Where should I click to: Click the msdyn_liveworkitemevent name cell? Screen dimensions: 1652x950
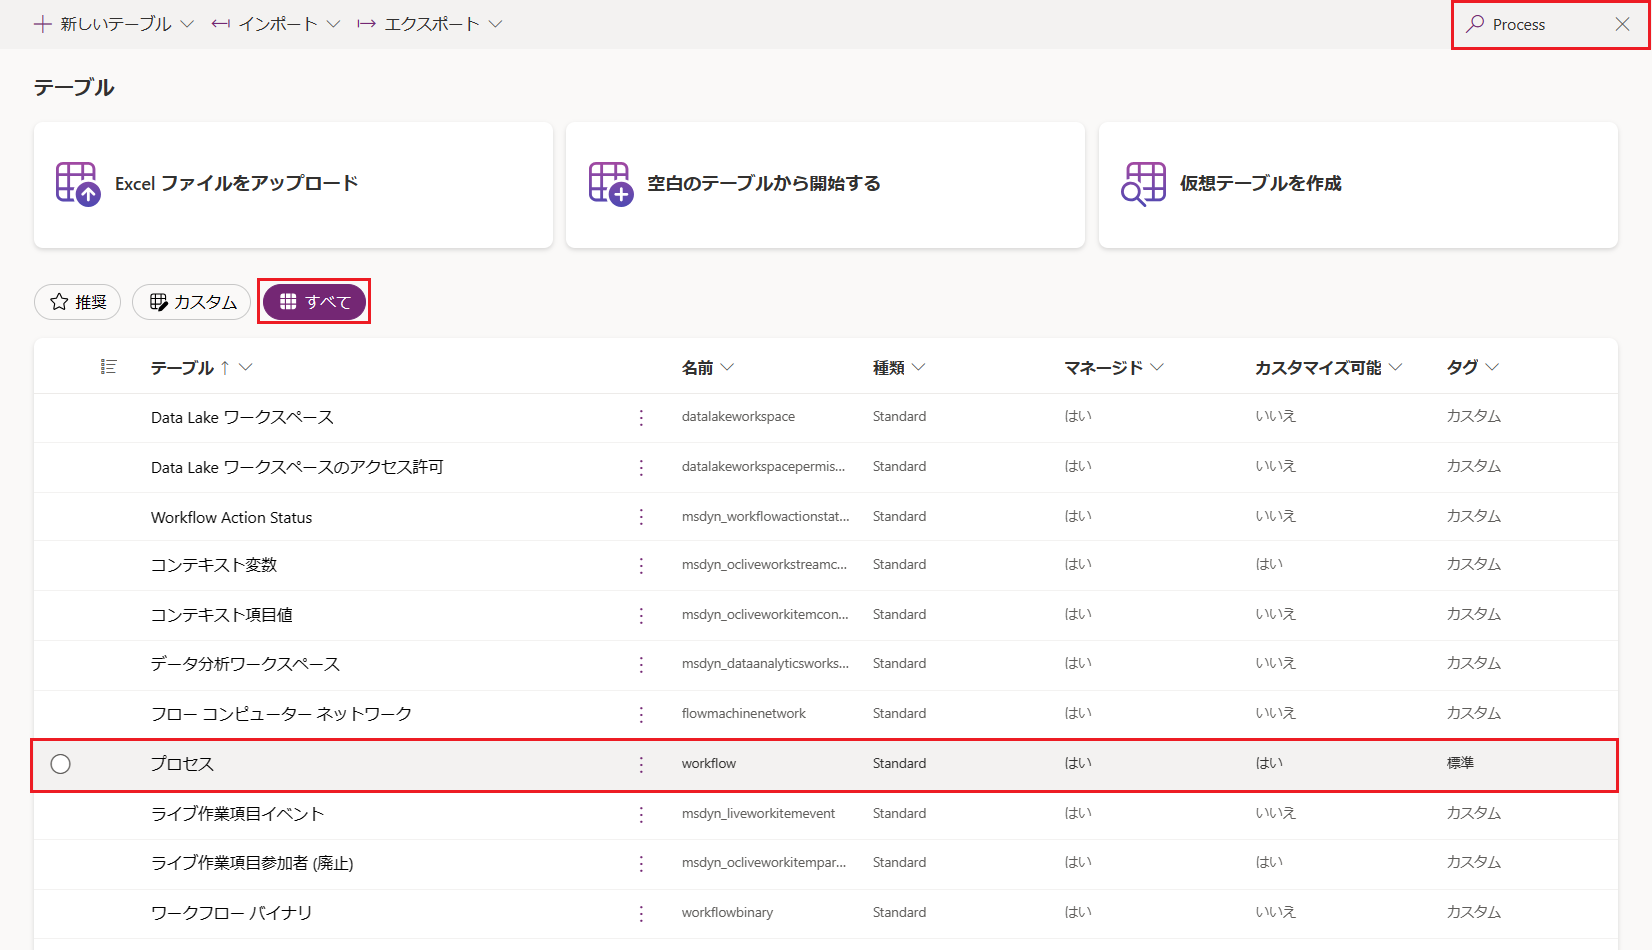758,813
